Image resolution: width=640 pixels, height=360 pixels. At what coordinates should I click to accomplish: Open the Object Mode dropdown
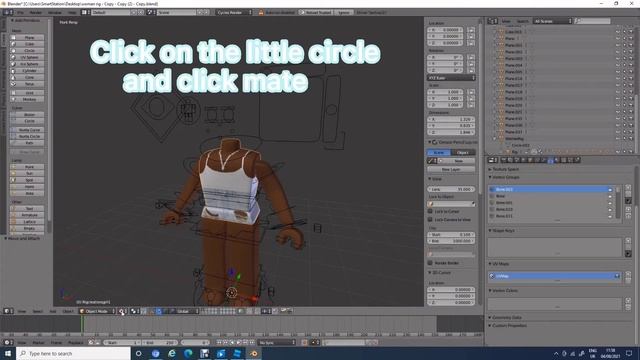click(x=97, y=311)
